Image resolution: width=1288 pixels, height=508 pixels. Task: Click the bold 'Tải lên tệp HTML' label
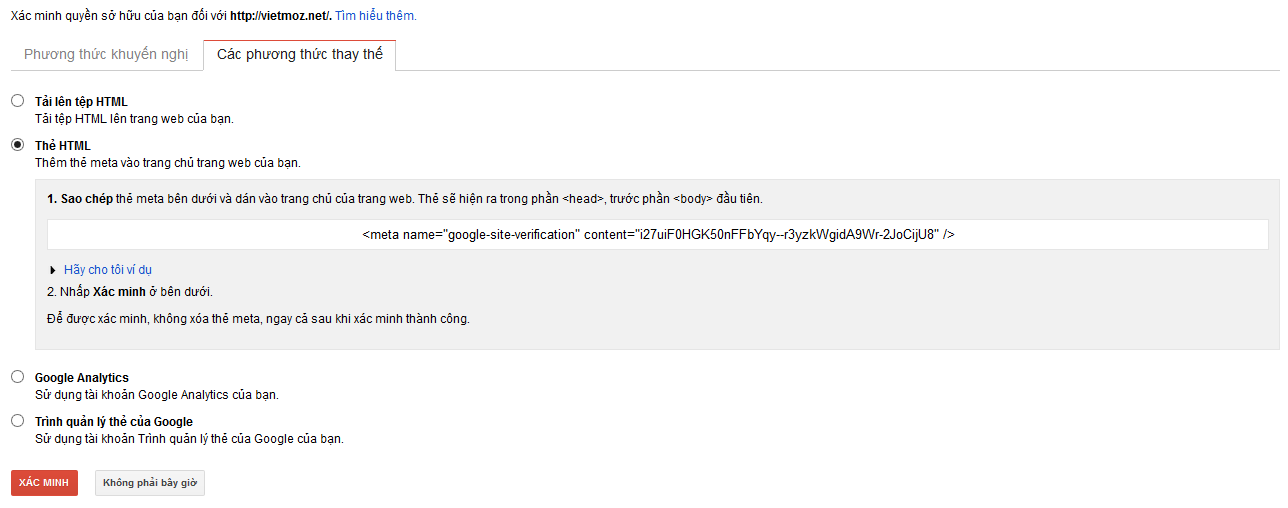coord(81,102)
